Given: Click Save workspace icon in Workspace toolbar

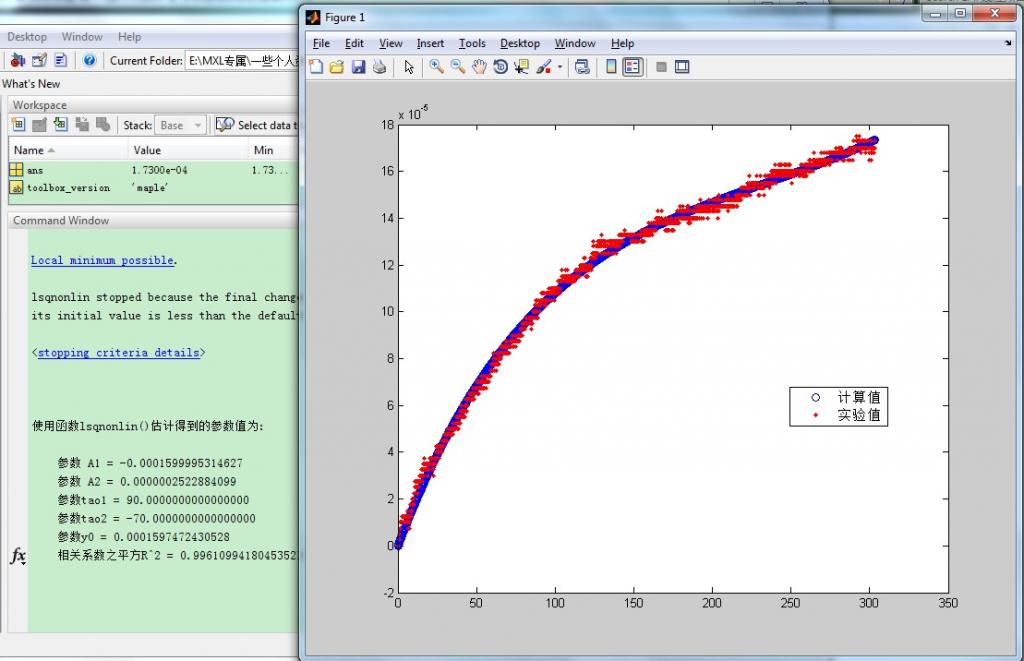Looking at the screenshot, I should click(82, 125).
